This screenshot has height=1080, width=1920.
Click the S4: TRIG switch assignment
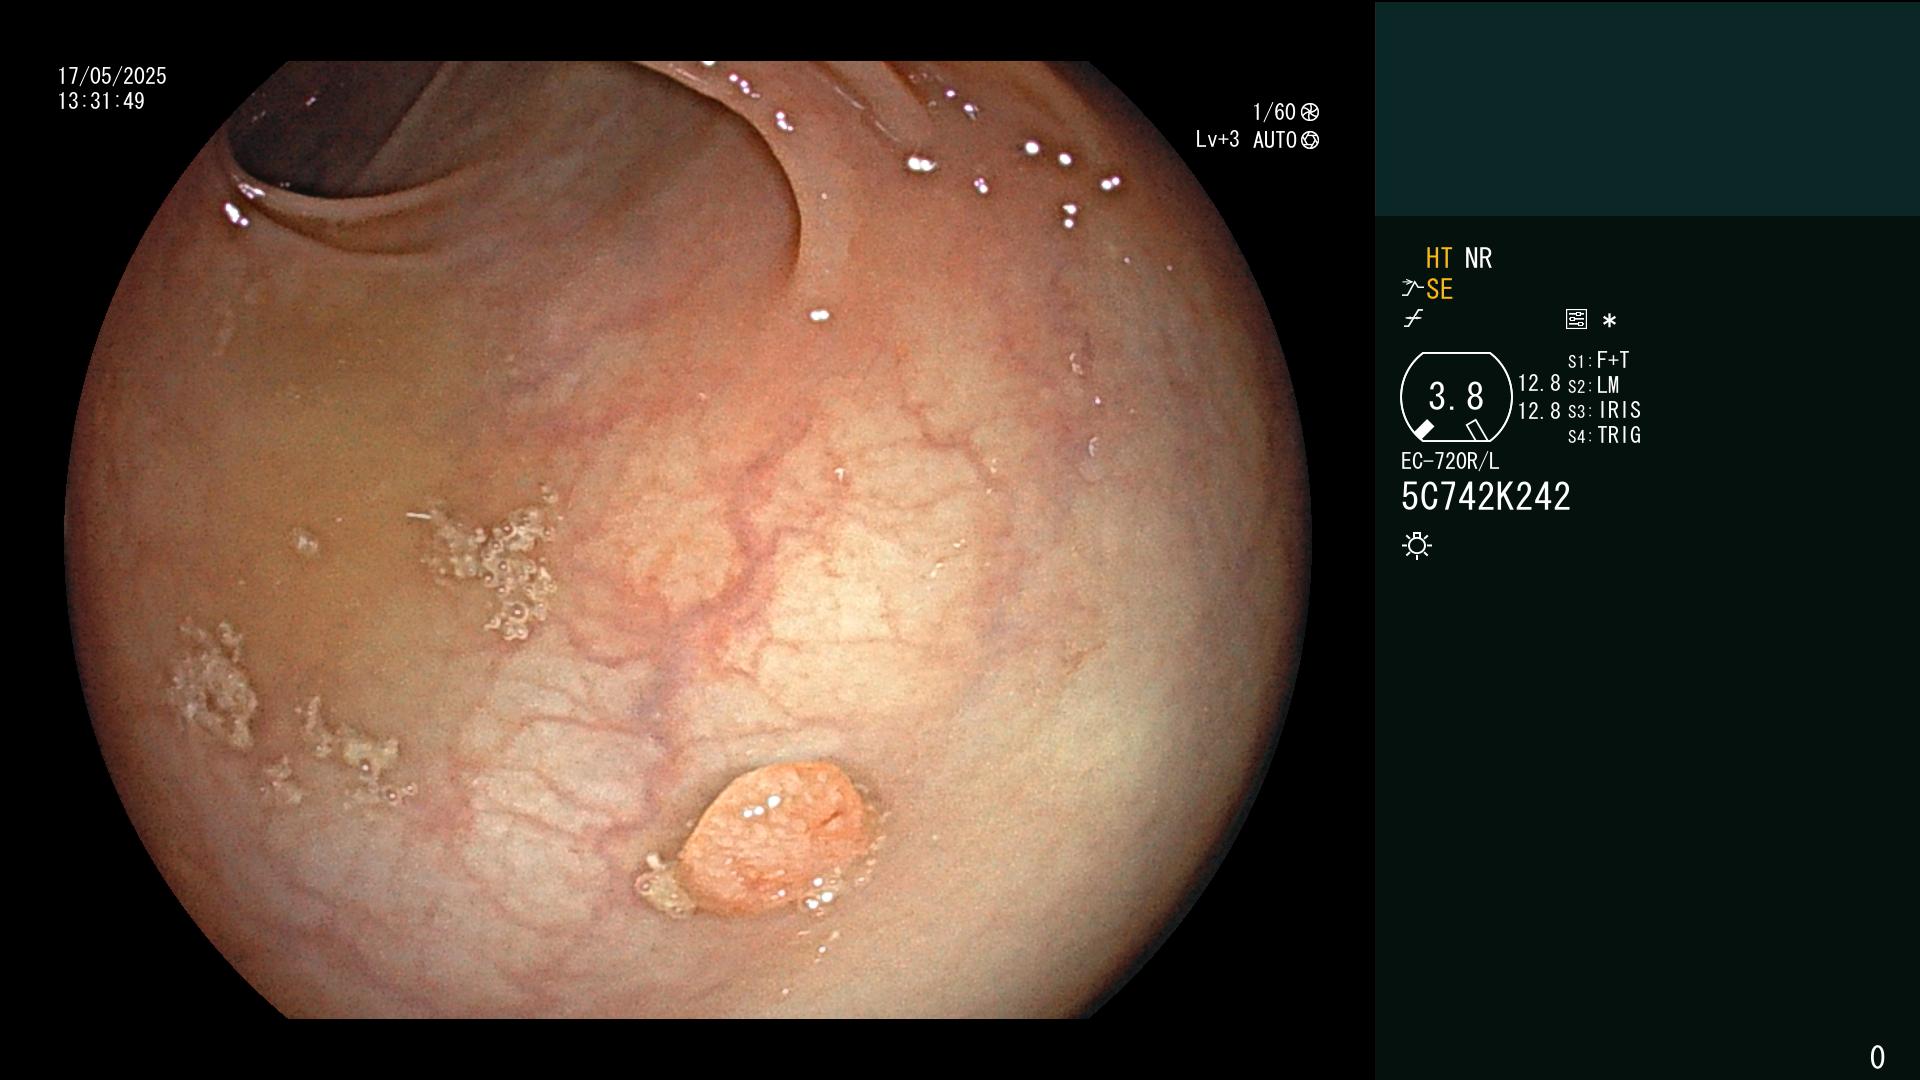[x=1604, y=435]
